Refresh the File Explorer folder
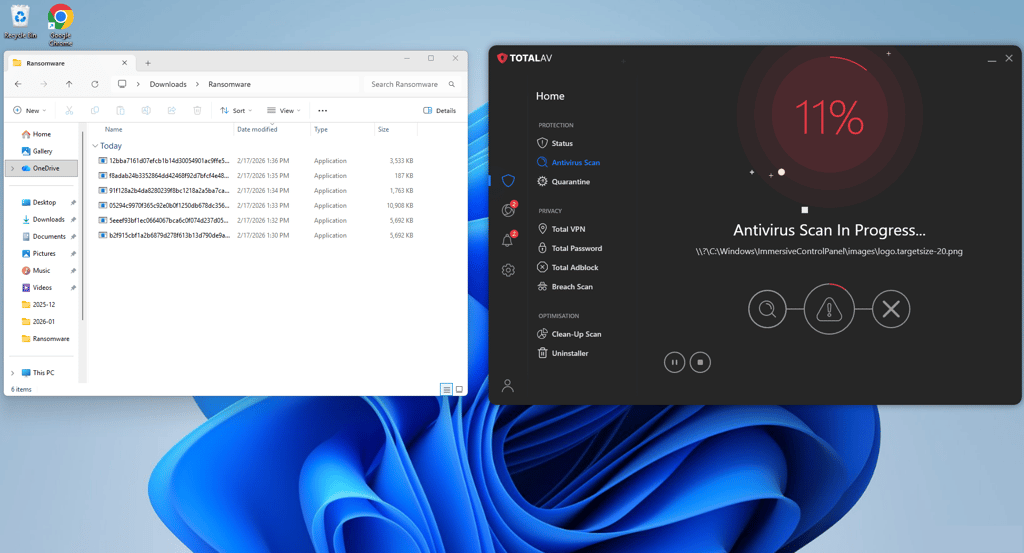Screen dimensions: 1024x553 coord(95,84)
